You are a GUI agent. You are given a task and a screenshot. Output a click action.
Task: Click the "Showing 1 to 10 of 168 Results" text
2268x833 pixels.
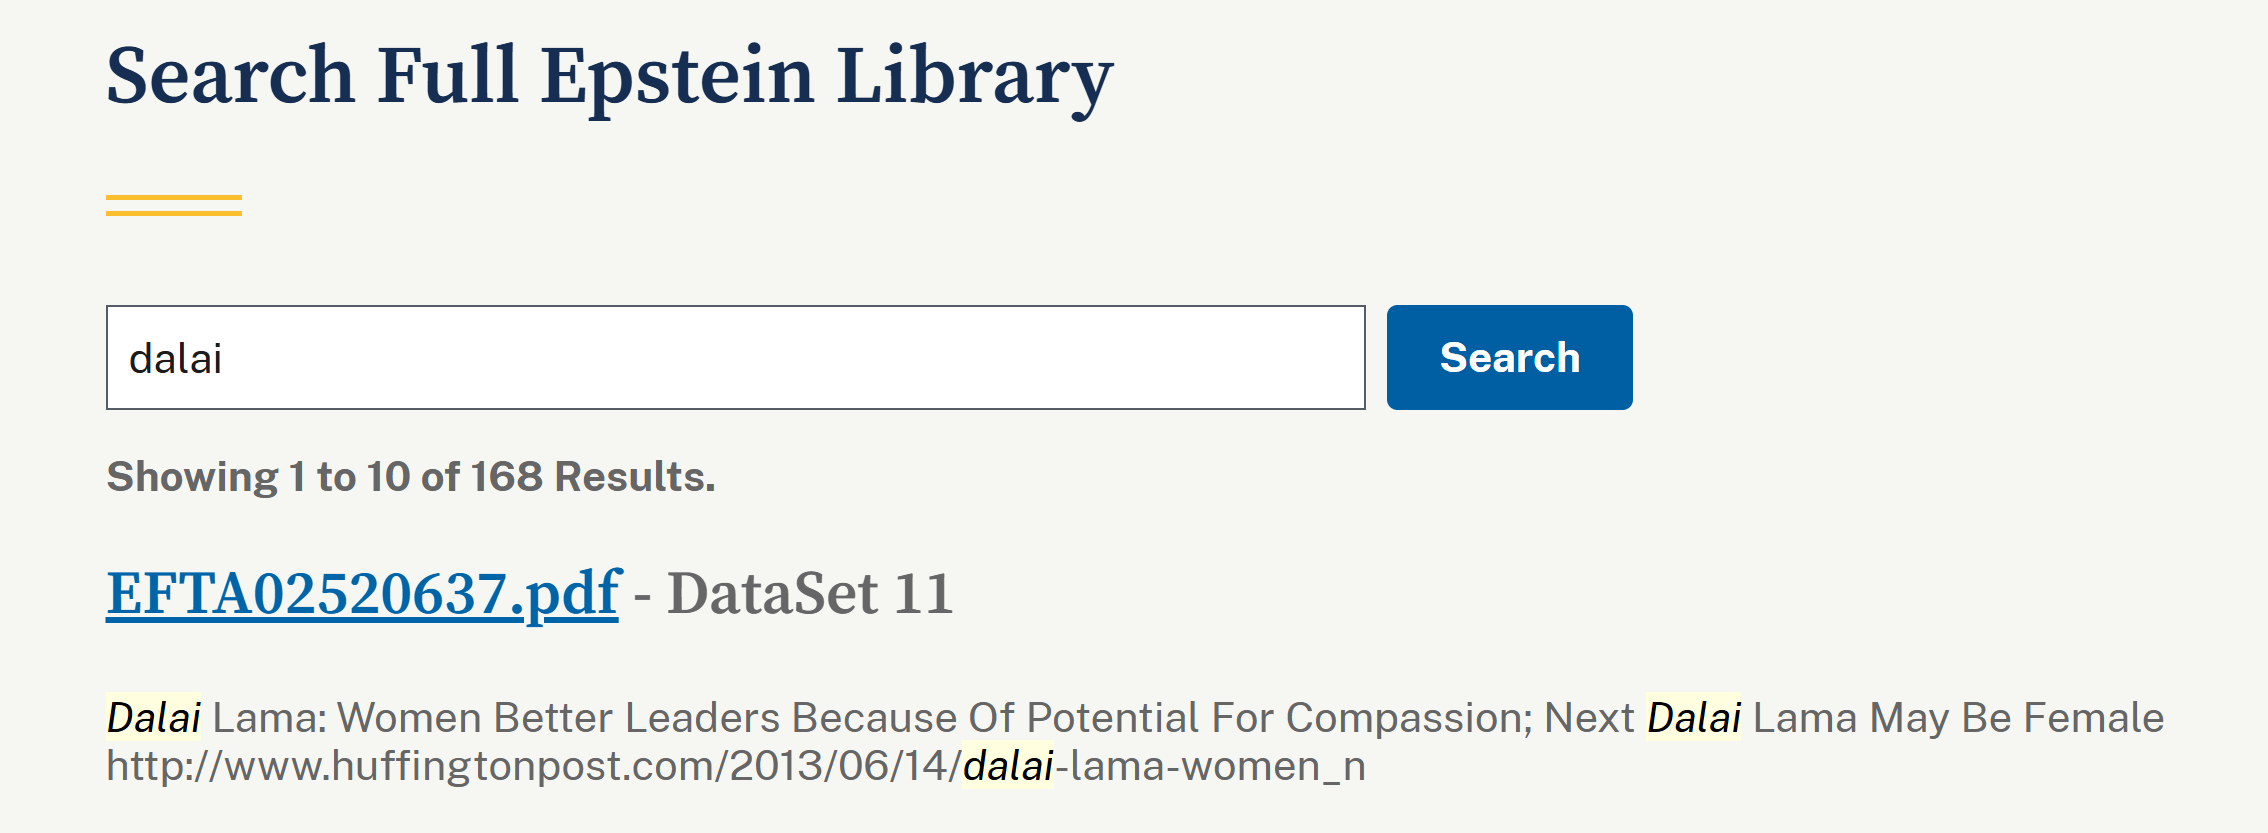pyautogui.click(x=411, y=477)
